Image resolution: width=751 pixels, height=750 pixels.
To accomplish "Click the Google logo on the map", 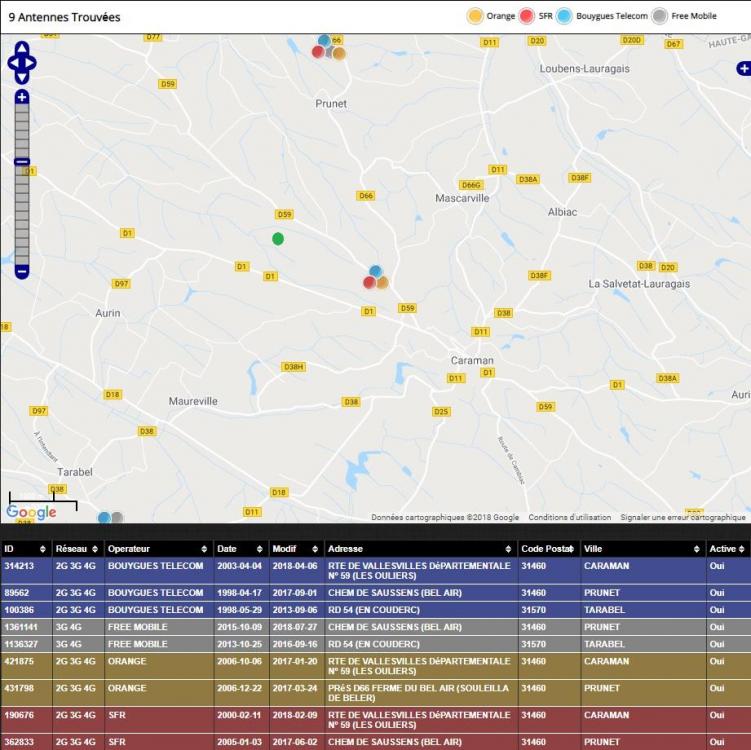I will click(31, 512).
